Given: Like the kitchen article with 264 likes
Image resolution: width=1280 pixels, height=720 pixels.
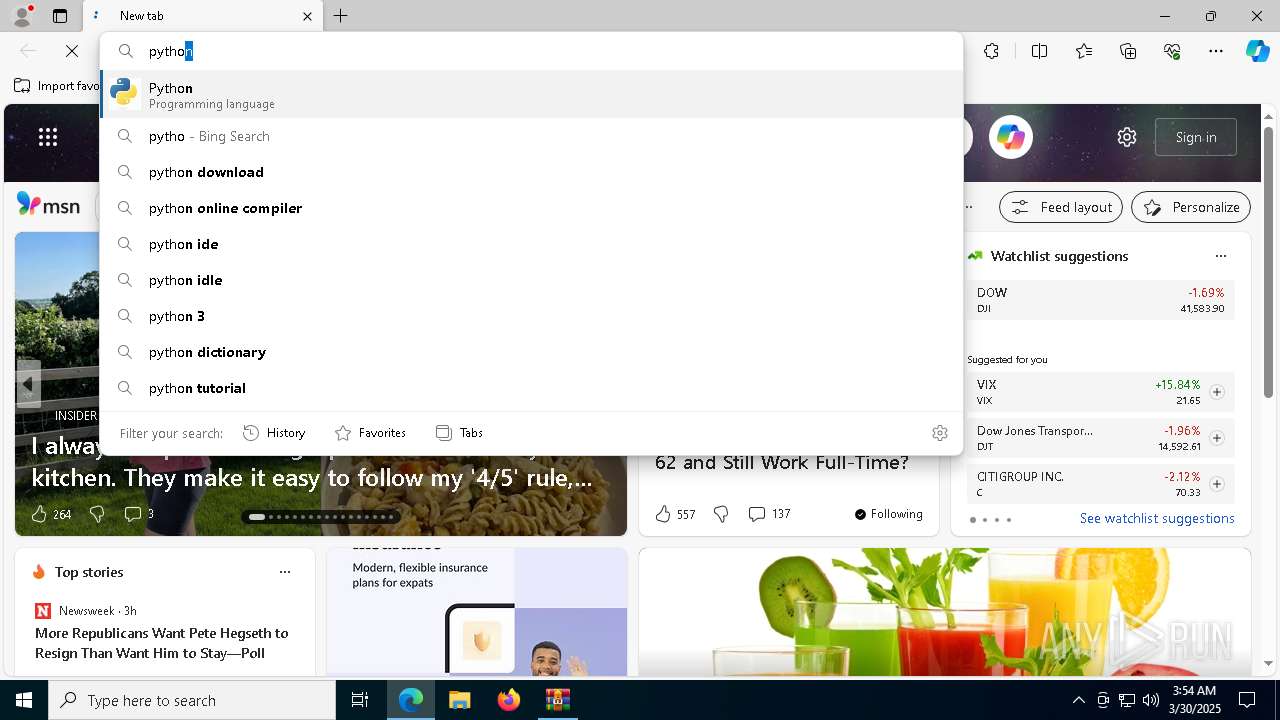Looking at the screenshot, I should pyautogui.click(x=50, y=514).
